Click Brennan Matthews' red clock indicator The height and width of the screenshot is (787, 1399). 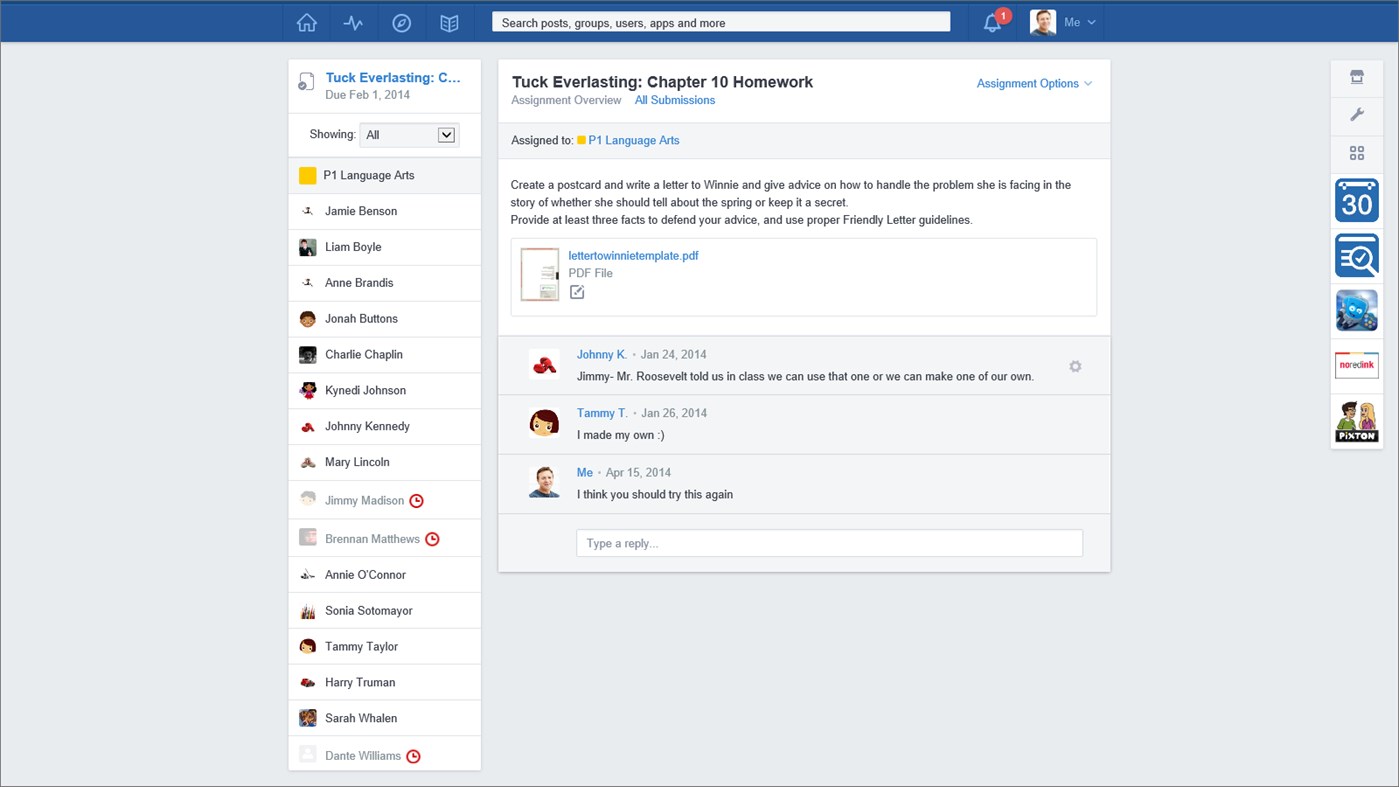(x=432, y=538)
